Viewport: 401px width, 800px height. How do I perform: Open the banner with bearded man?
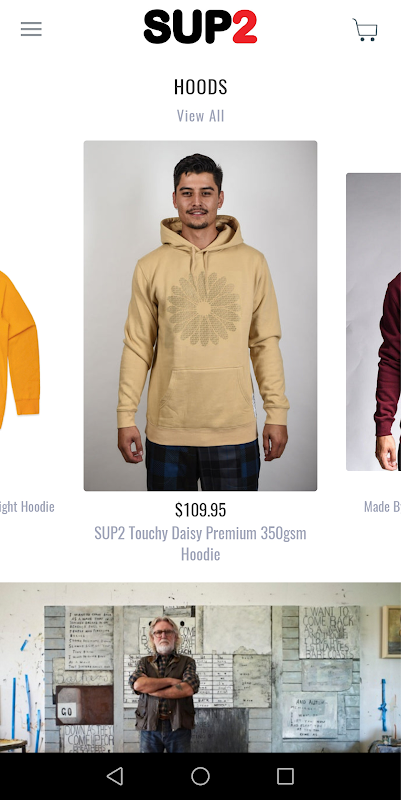pos(200,667)
